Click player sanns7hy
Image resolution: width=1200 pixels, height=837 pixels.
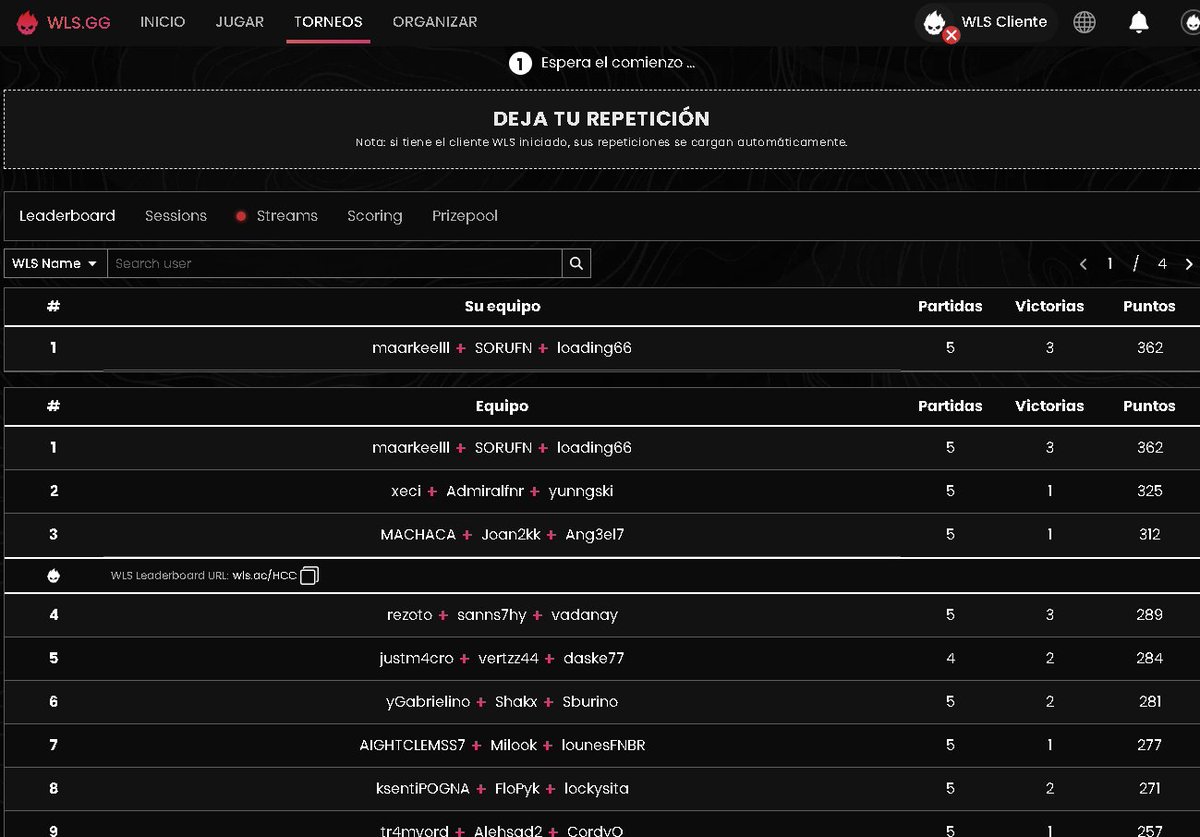click(492, 615)
